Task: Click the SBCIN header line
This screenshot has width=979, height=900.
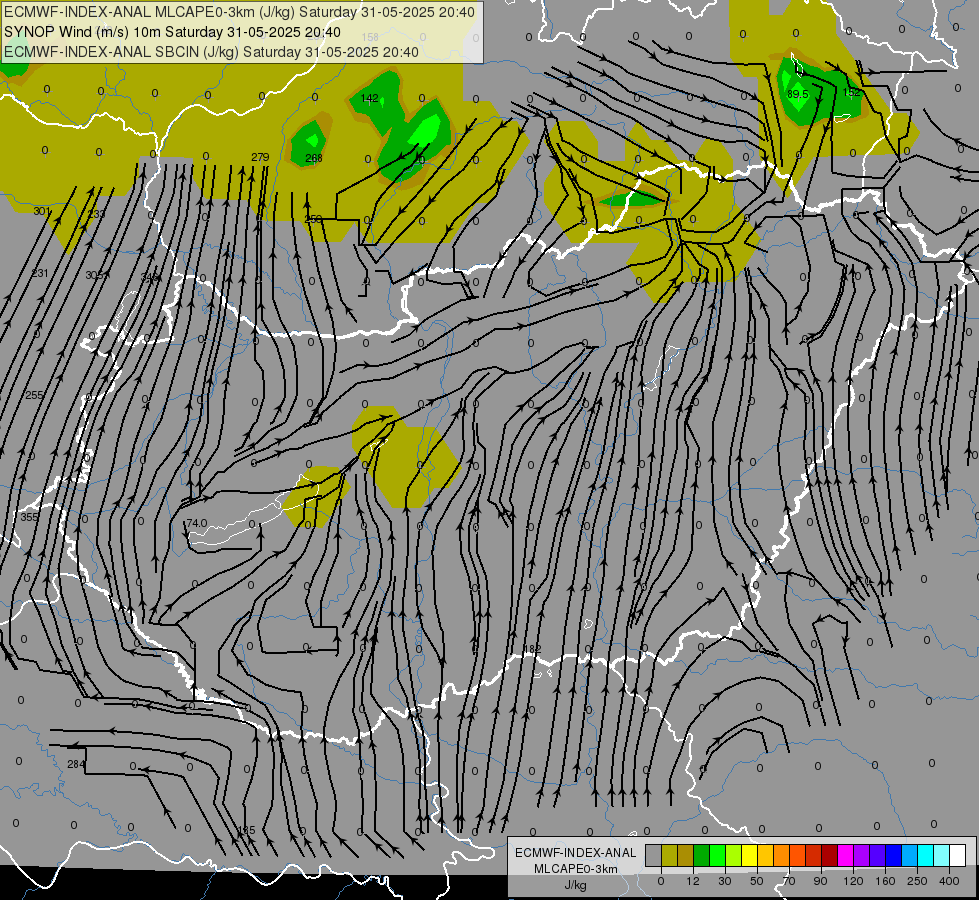Action: point(211,52)
